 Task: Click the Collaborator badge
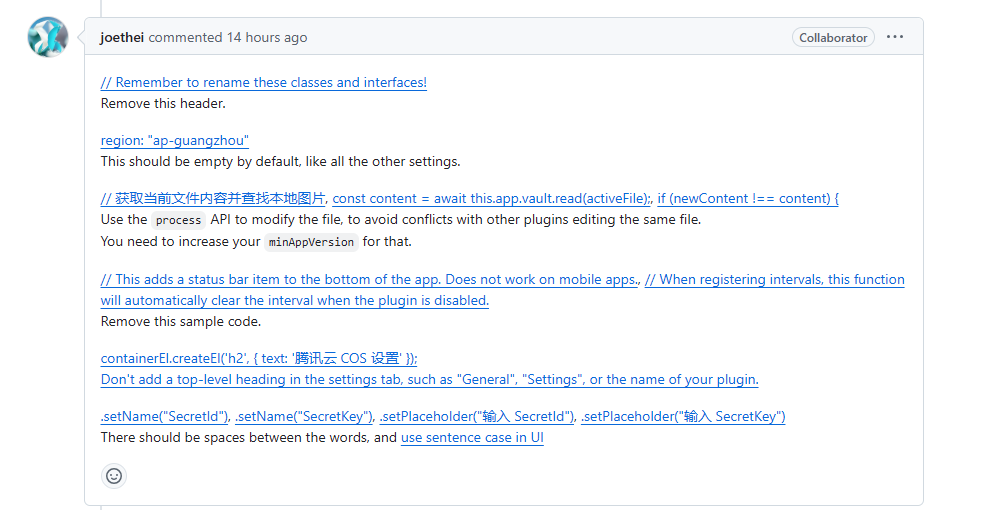[x=833, y=37]
